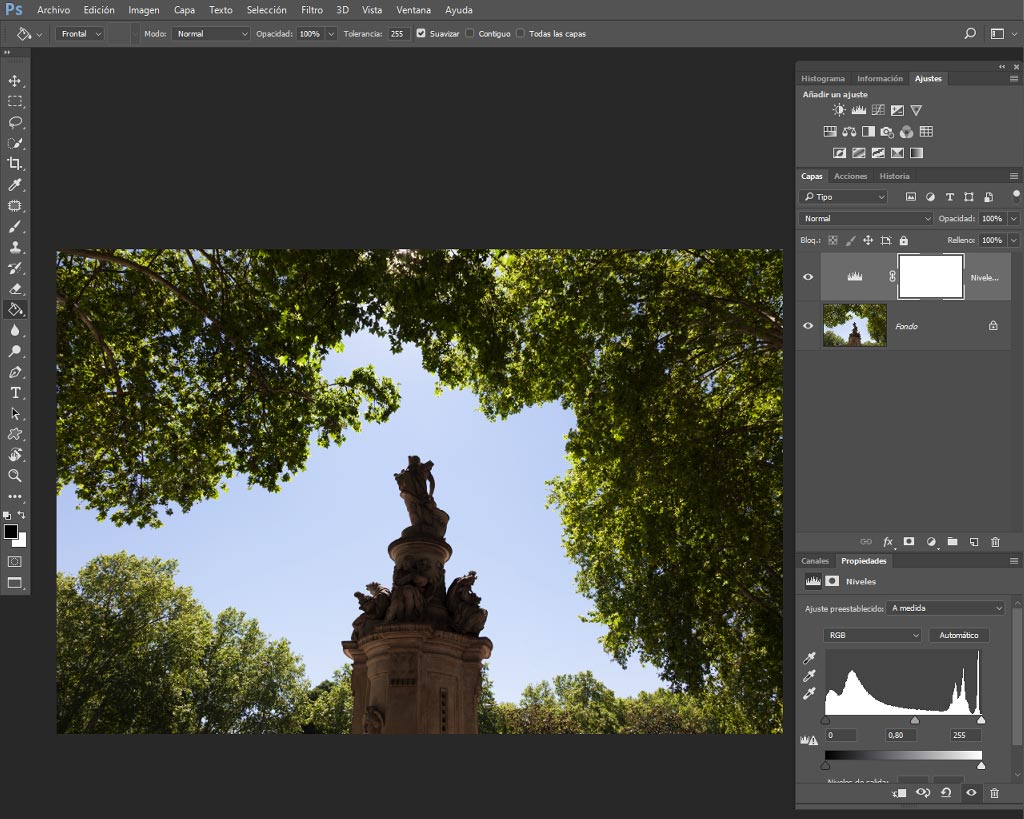Viewport: 1024px width, 819px height.
Task: Select the Crop tool
Action: point(14,164)
